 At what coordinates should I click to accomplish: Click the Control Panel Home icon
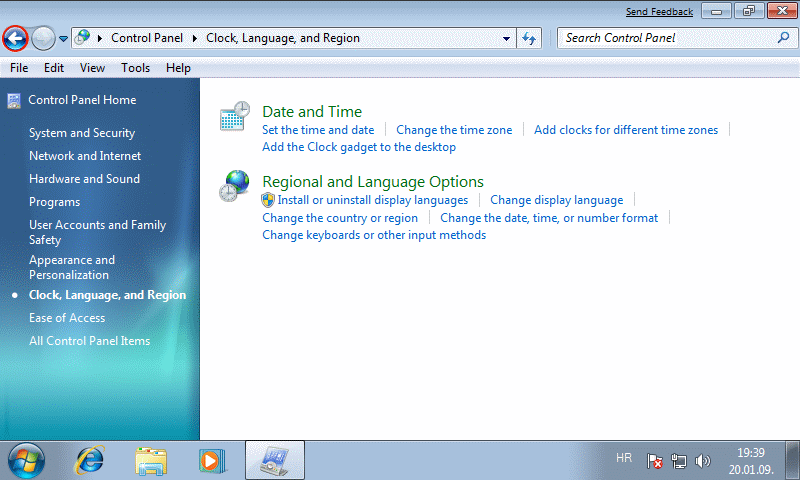coord(14,100)
